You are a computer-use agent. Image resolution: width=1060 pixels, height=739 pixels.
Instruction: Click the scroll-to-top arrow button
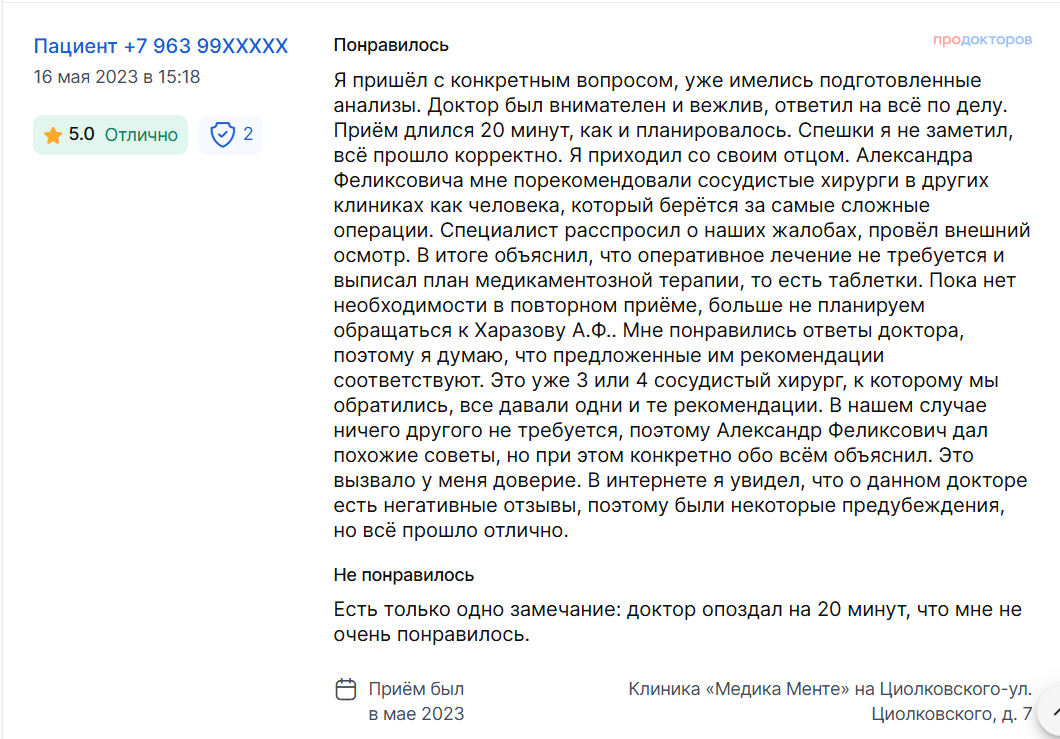(x=1051, y=711)
